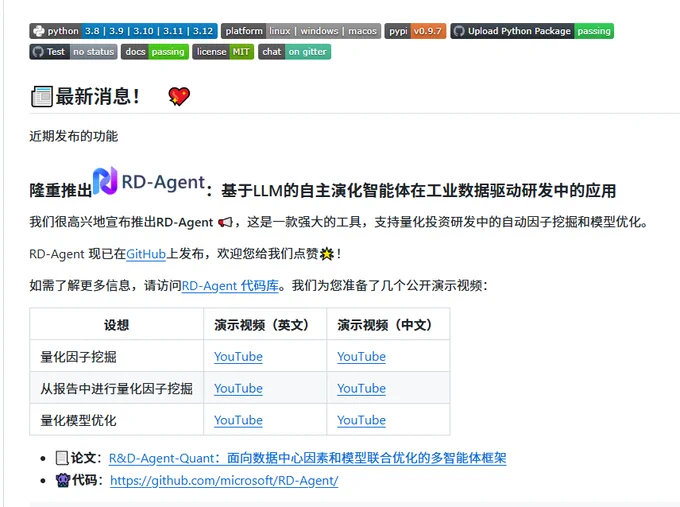Click the 演示视频（中文） column header
The height and width of the screenshot is (507, 680).
[x=388, y=324]
